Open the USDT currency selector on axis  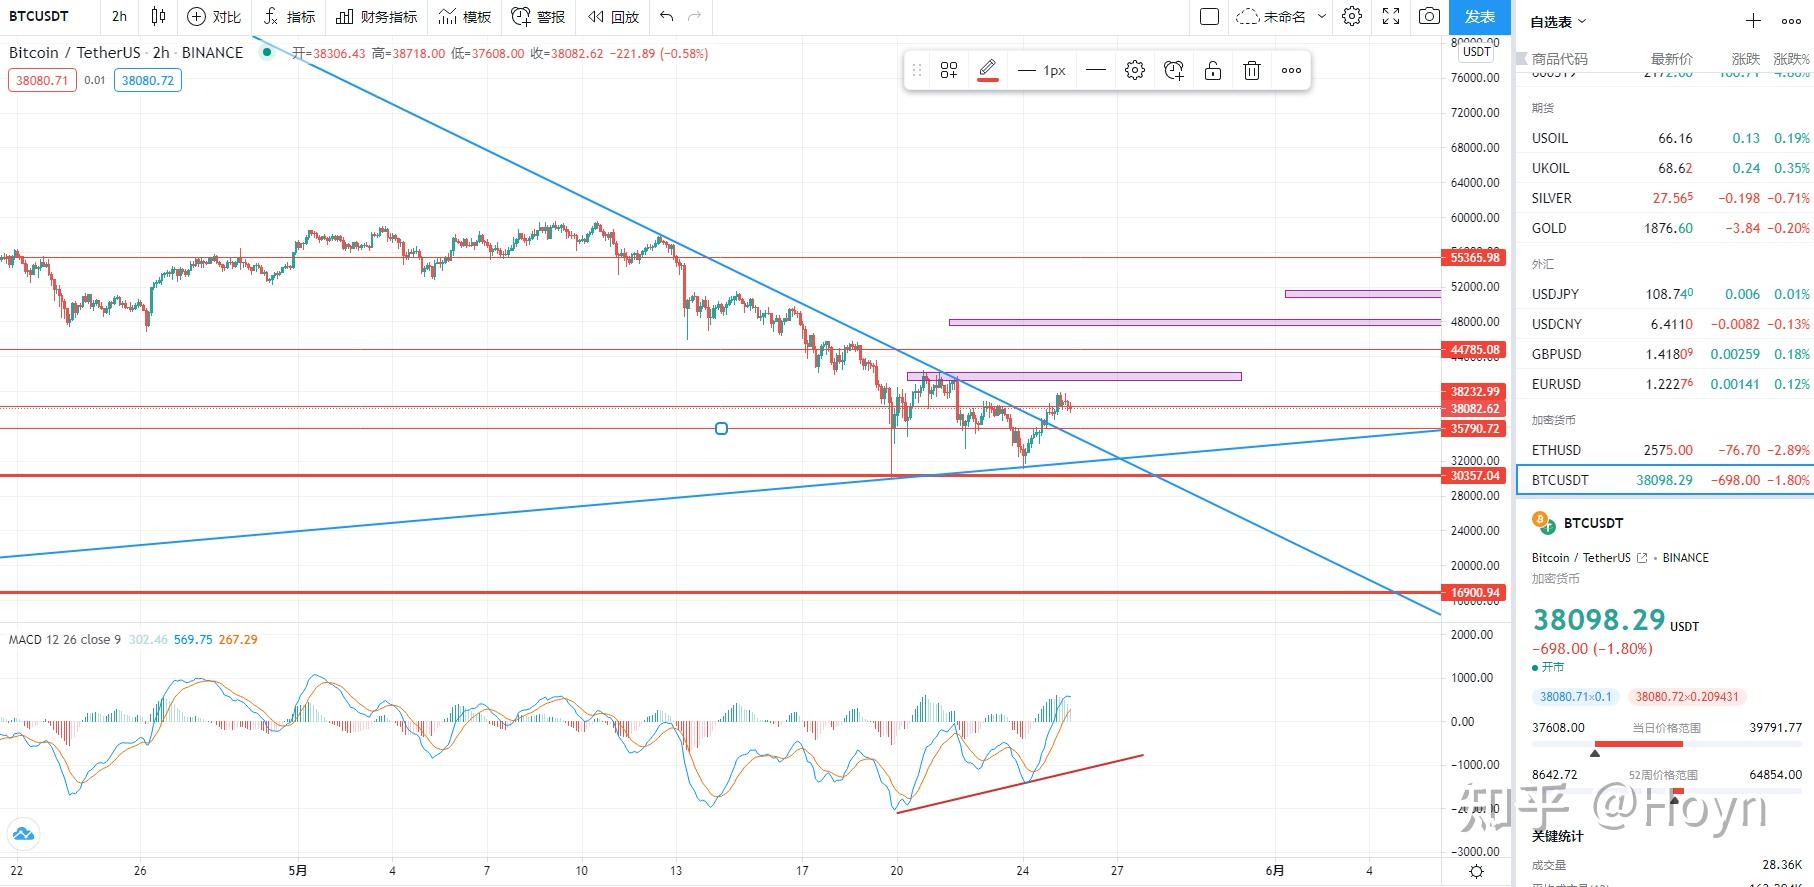point(1477,52)
